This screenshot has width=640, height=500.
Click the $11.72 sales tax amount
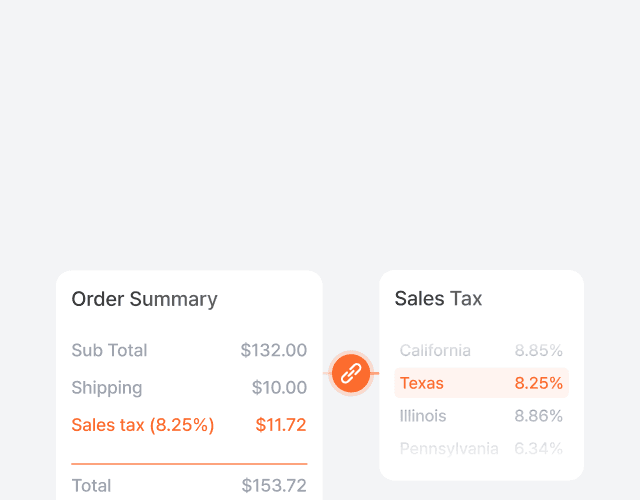pyautogui.click(x=281, y=425)
